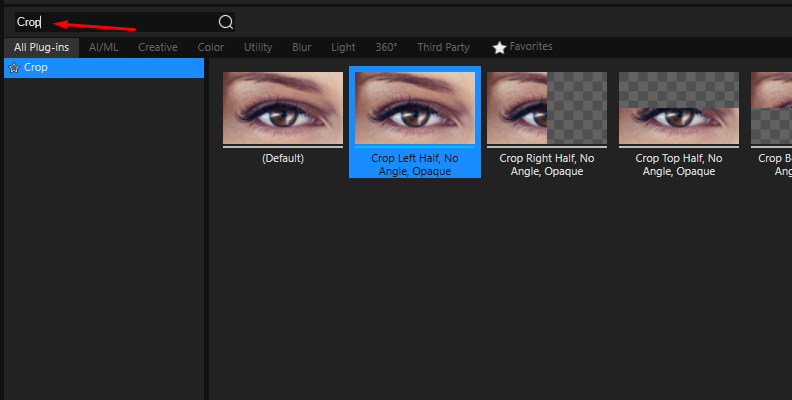Image resolution: width=792 pixels, height=400 pixels.
Task: Open the Utility tab
Action: (x=258, y=47)
